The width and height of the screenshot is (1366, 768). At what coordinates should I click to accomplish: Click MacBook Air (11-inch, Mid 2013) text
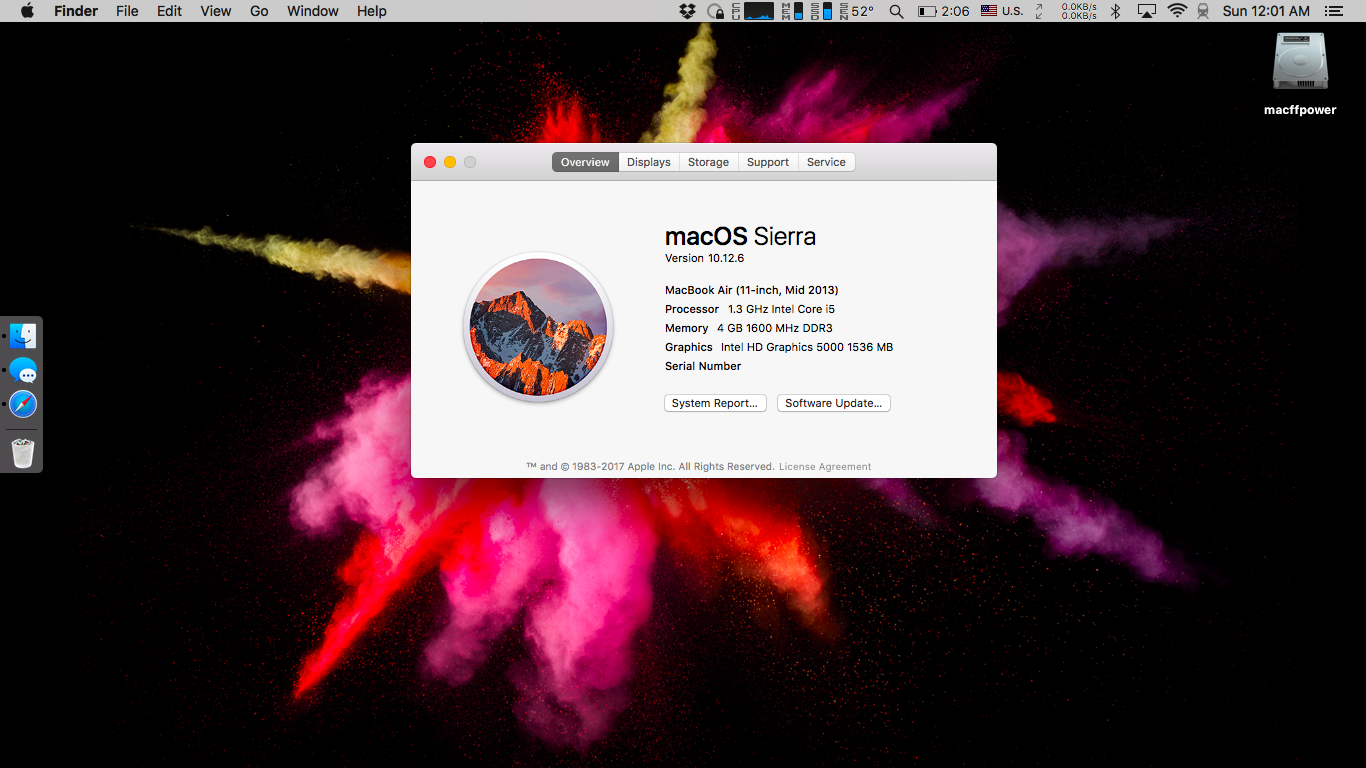752,290
